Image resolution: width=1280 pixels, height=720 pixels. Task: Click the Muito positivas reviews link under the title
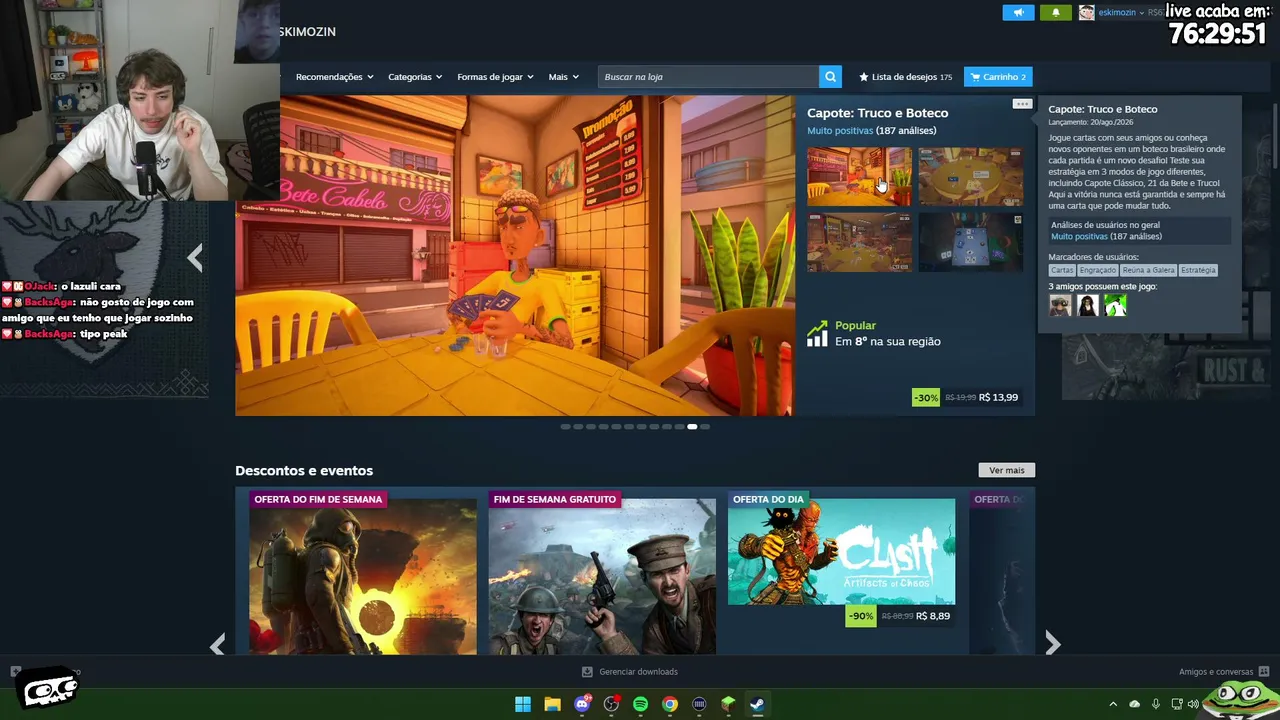(x=840, y=131)
